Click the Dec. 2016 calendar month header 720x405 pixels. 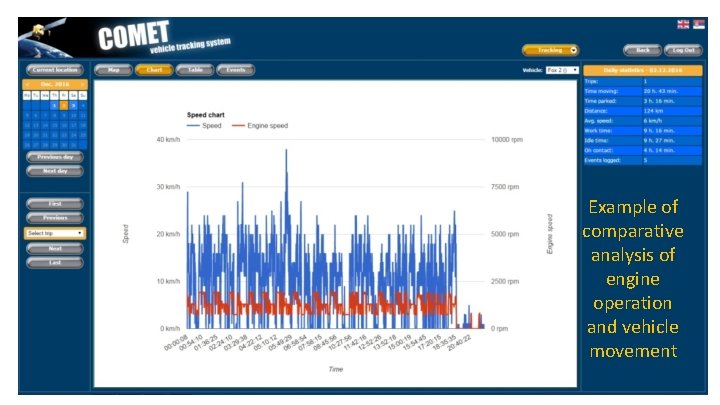[55, 84]
